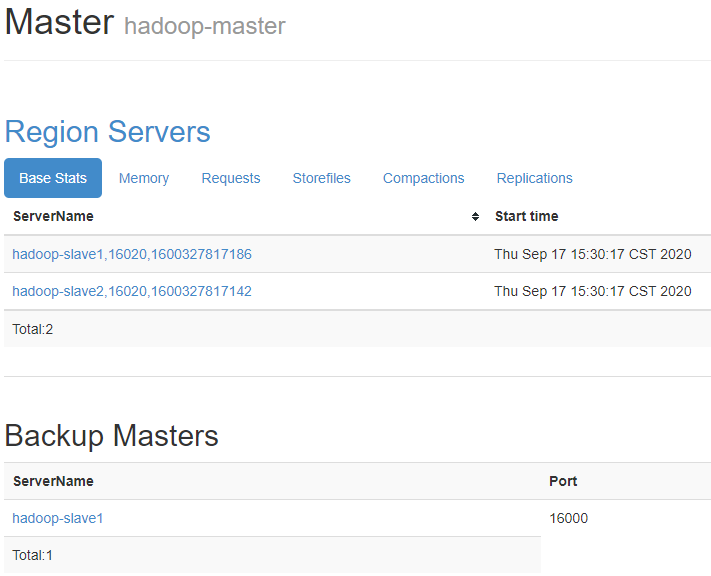This screenshot has width=711, height=576.
Task: Select the port value 16000
Action: click(x=569, y=518)
